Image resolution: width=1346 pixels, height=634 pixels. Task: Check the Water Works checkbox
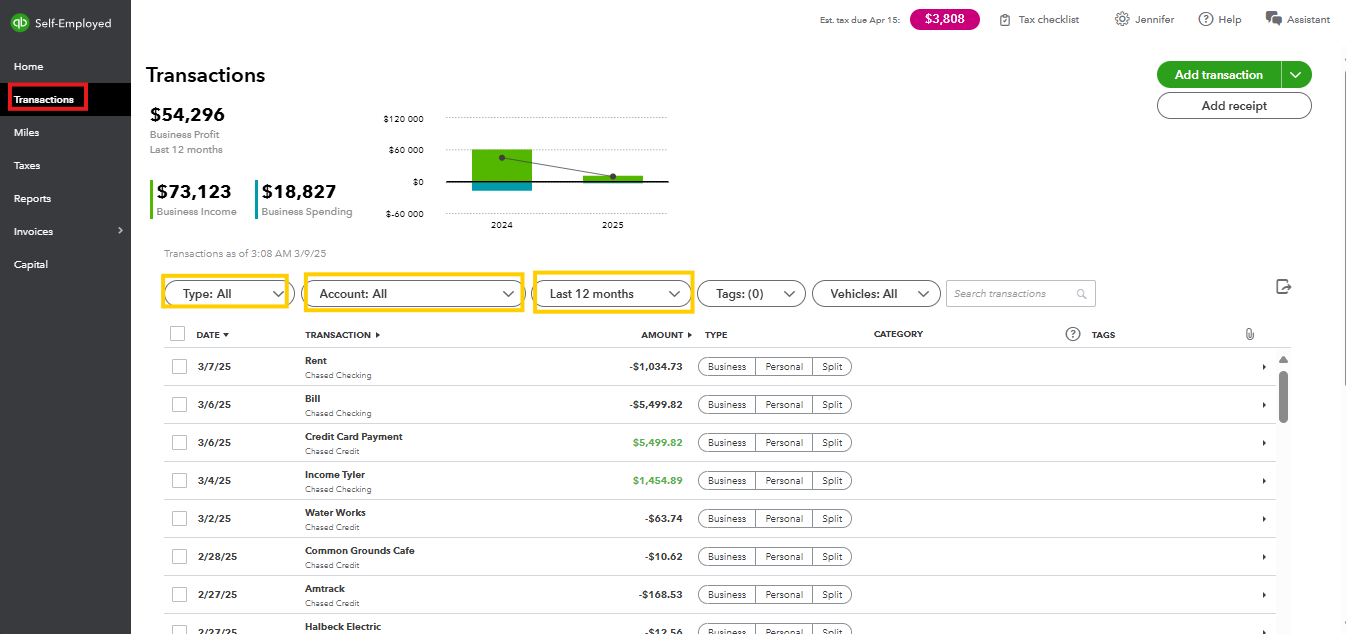point(179,519)
